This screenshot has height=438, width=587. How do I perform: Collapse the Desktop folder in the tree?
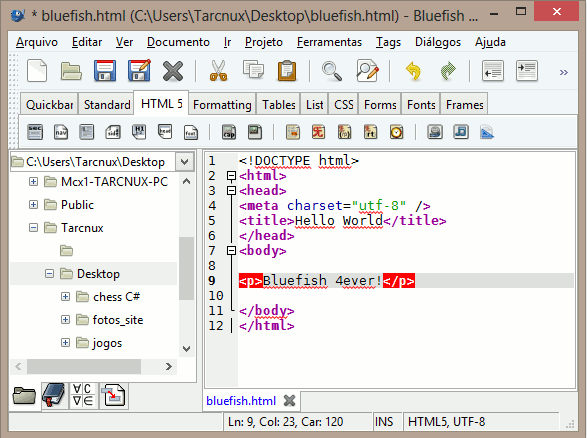click(x=49, y=274)
